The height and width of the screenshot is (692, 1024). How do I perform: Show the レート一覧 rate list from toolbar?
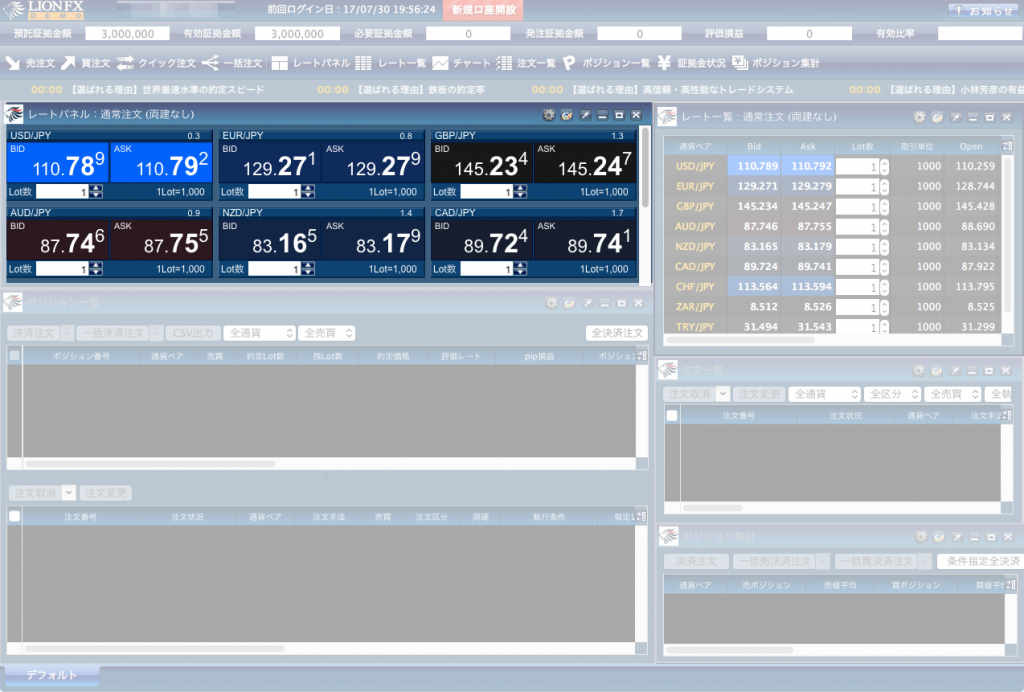[x=391, y=63]
